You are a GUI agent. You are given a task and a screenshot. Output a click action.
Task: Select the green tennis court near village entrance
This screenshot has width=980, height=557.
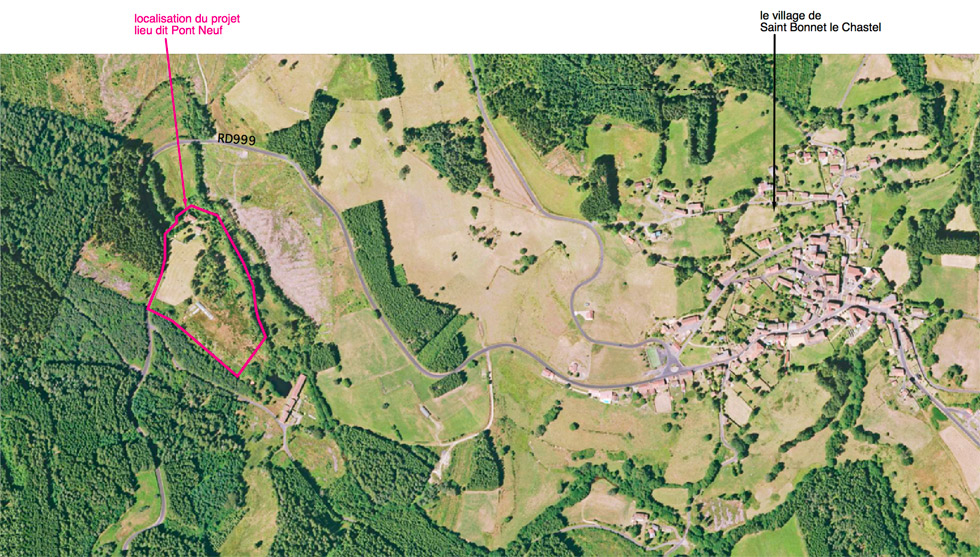coord(652,358)
